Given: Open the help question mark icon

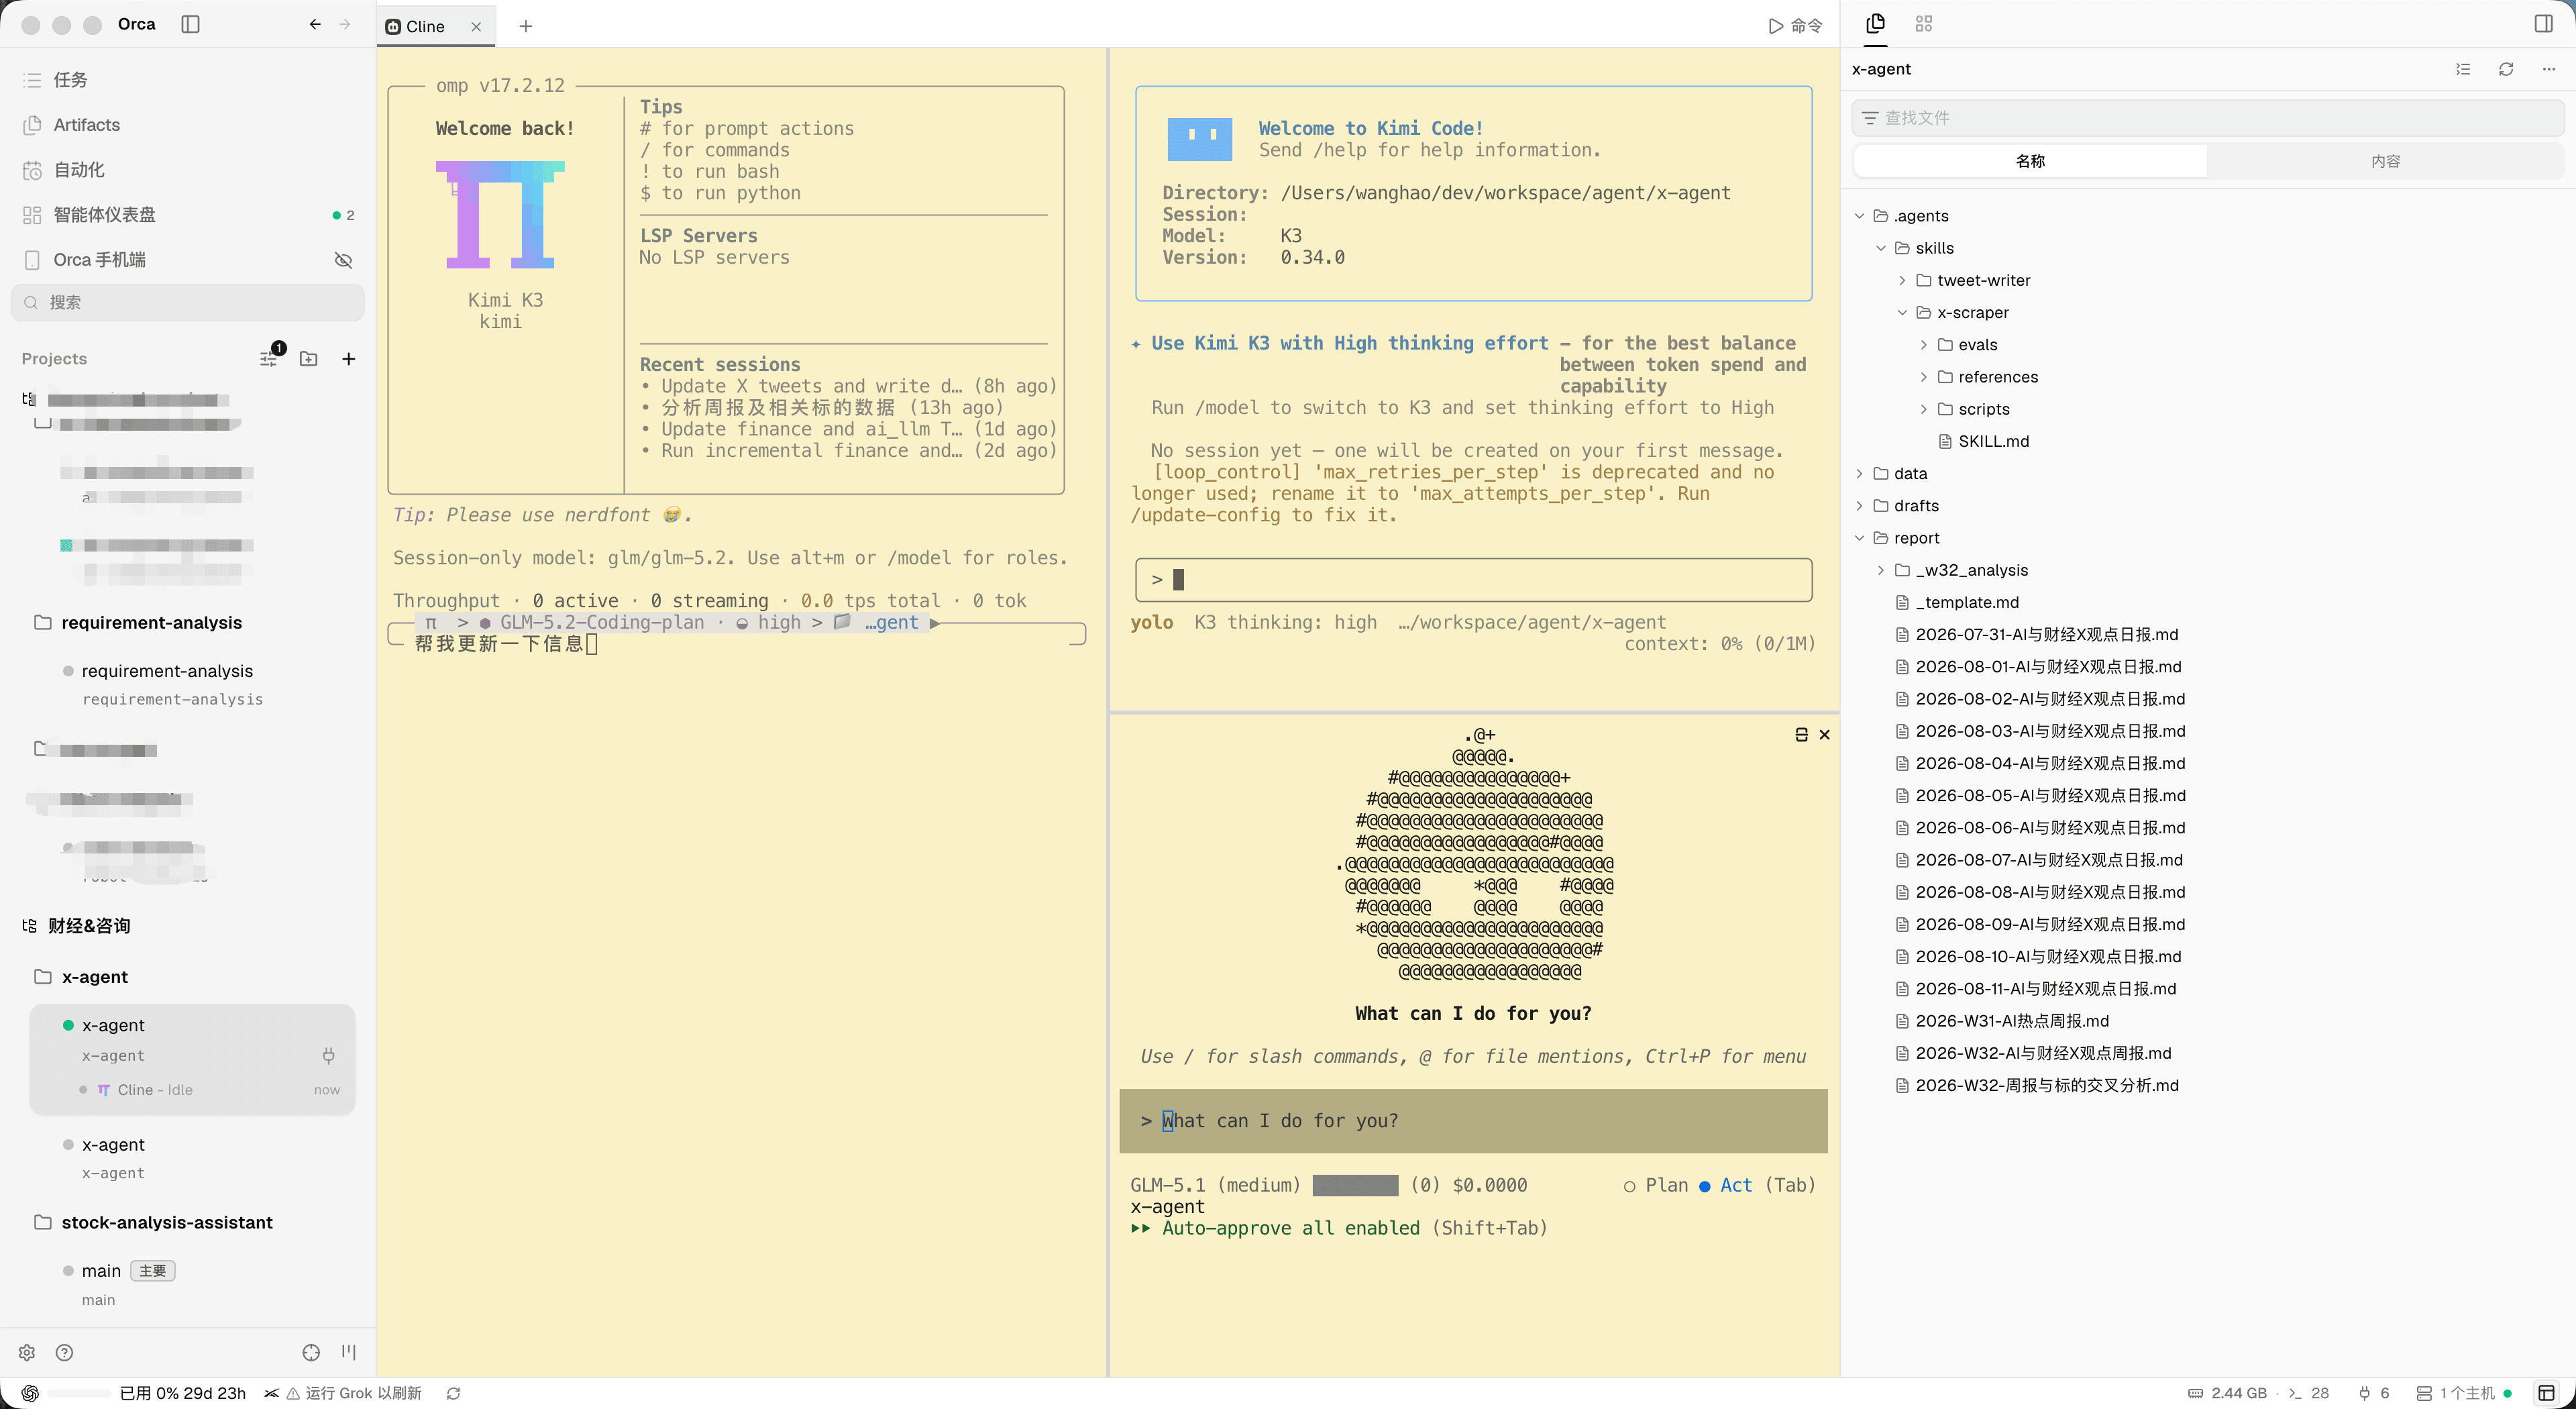Looking at the screenshot, I should pyautogui.click(x=64, y=1352).
